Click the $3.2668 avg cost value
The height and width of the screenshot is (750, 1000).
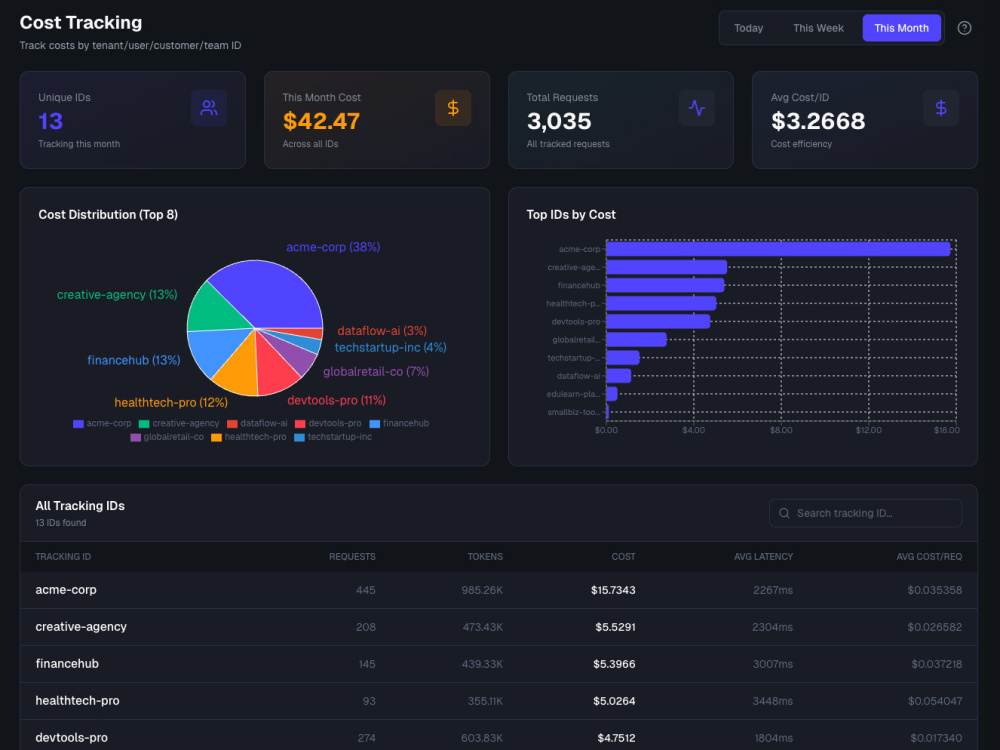(x=818, y=121)
